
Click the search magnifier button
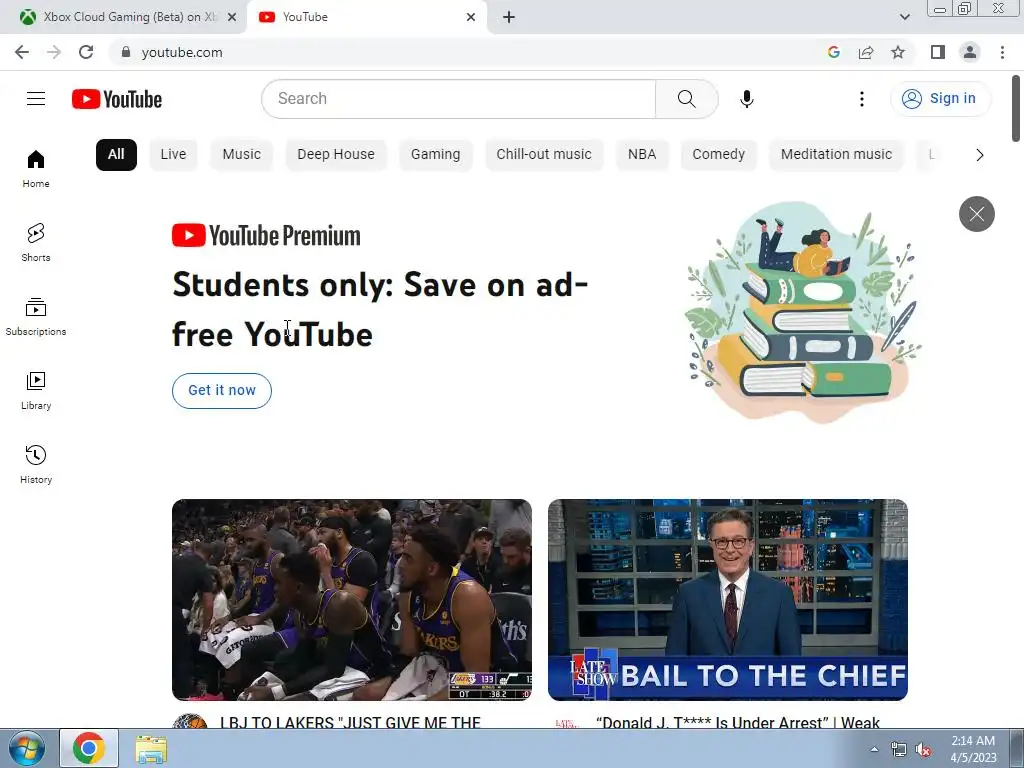[686, 99]
